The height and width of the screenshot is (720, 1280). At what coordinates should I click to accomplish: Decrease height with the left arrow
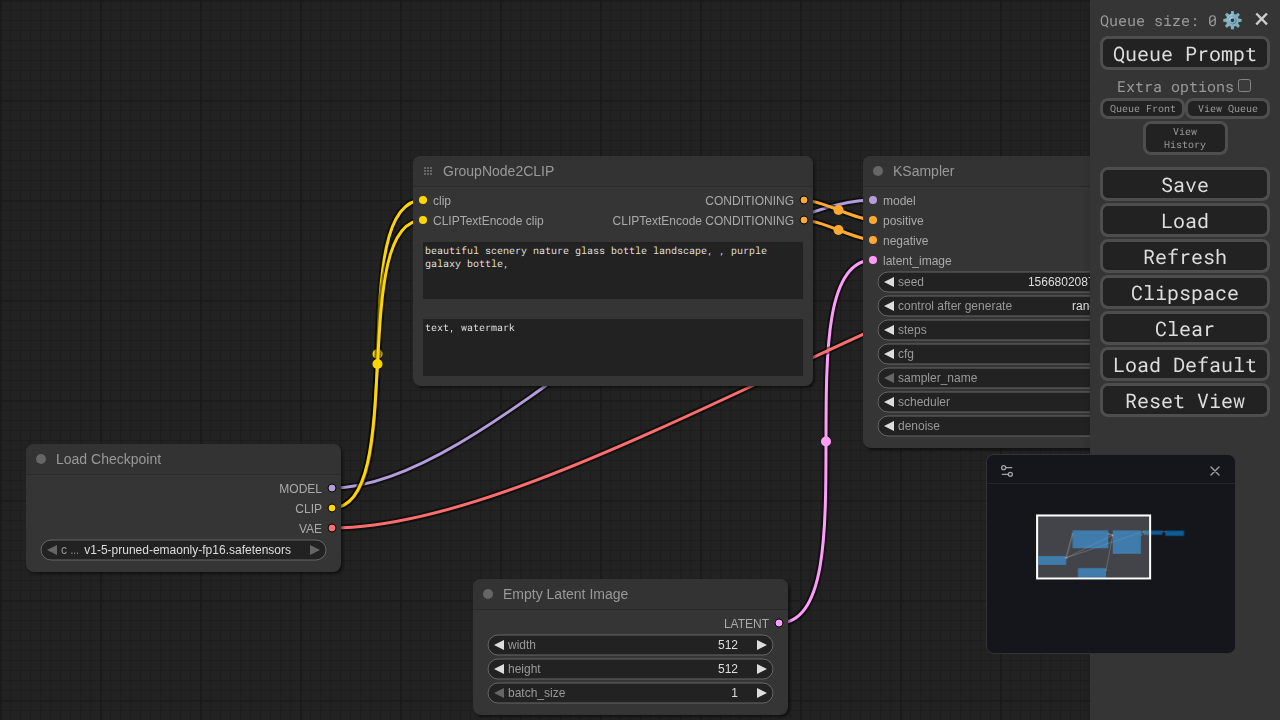(499, 669)
